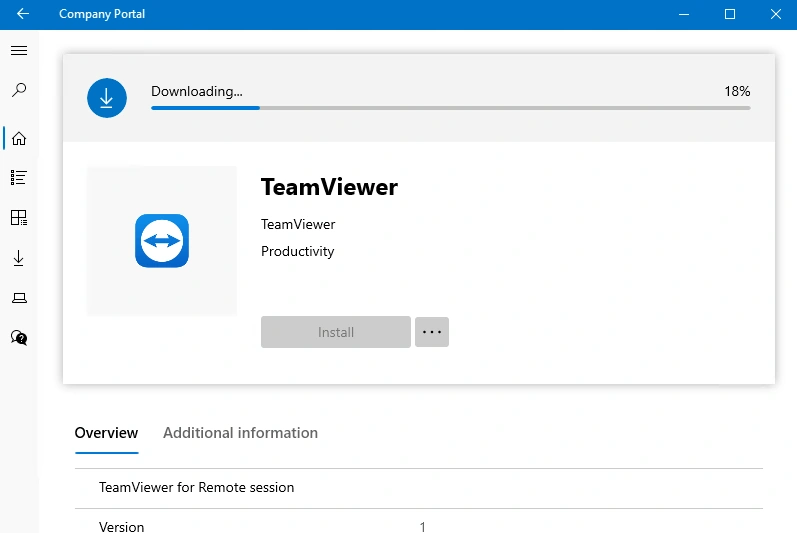This screenshot has width=797, height=533.
Task: Minimize the Company Portal window
Action: pyautogui.click(x=684, y=14)
